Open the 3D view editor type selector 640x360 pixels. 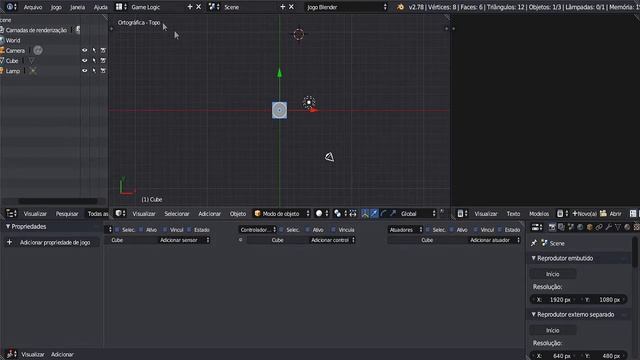120,213
